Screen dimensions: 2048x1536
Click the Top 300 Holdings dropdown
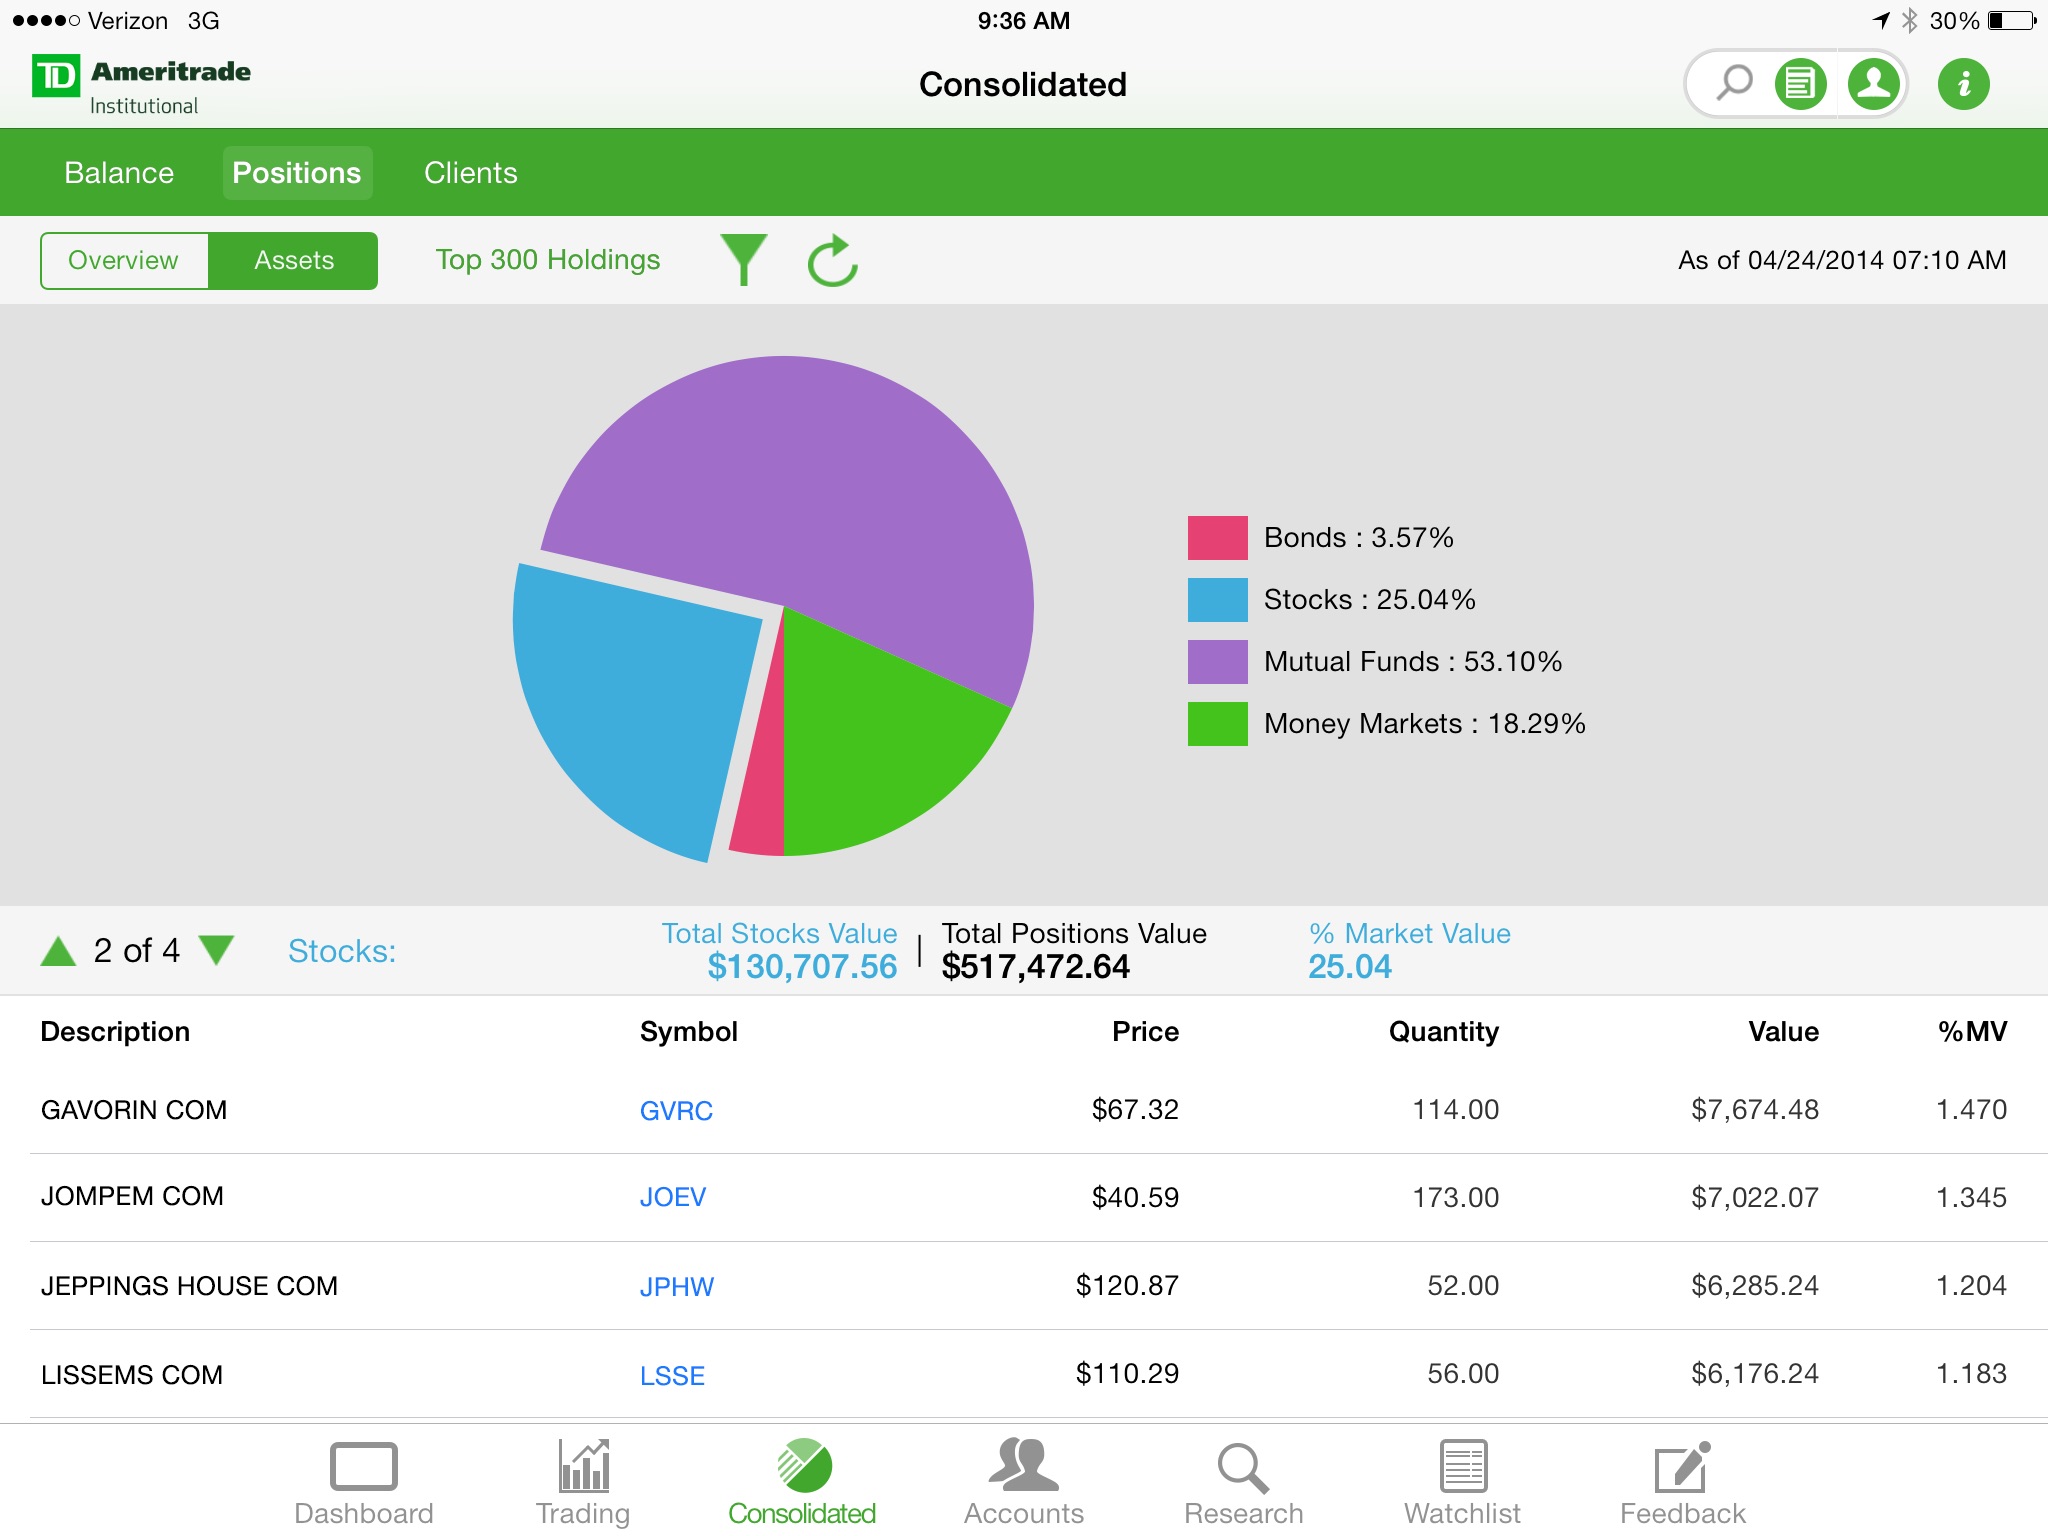pos(550,258)
